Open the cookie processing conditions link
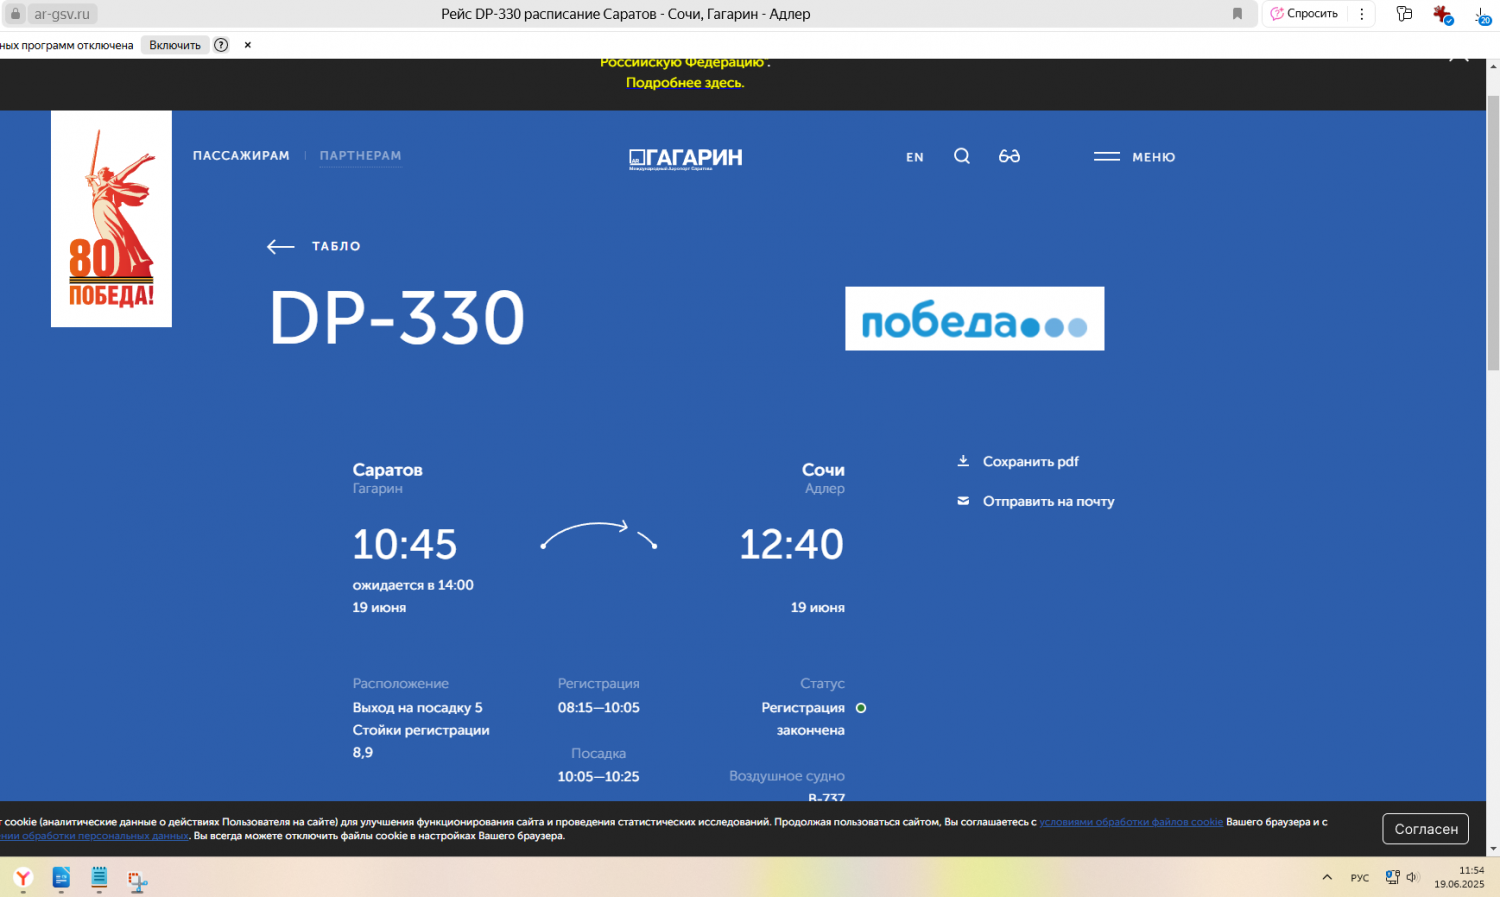1500x897 pixels. (1131, 822)
